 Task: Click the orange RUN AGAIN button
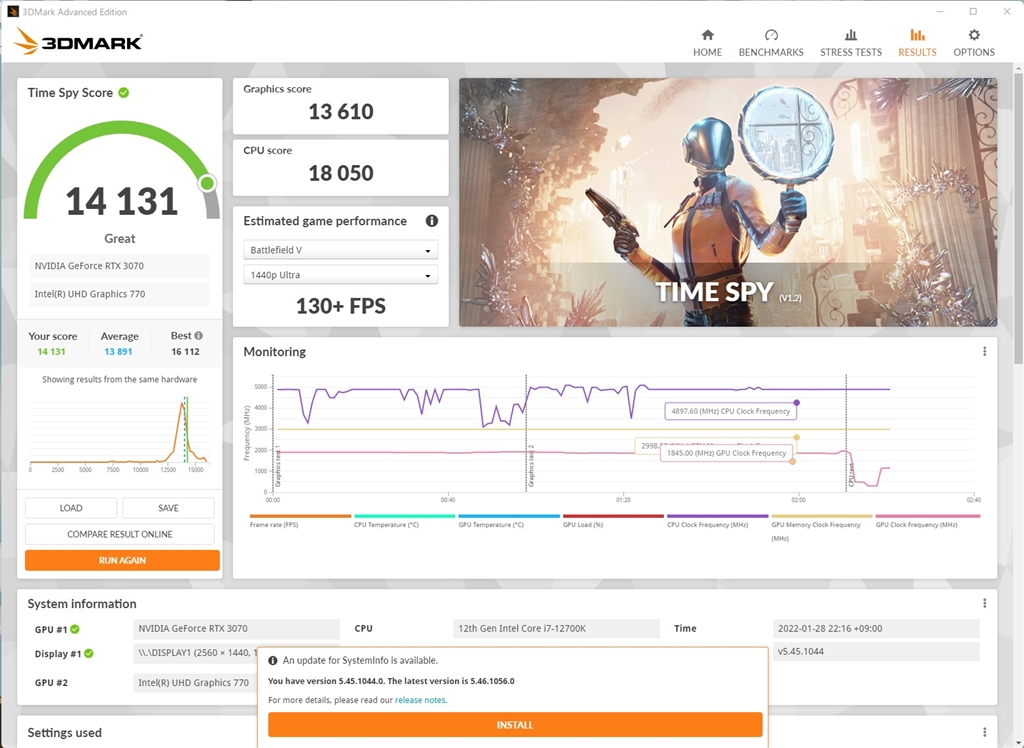[122, 560]
